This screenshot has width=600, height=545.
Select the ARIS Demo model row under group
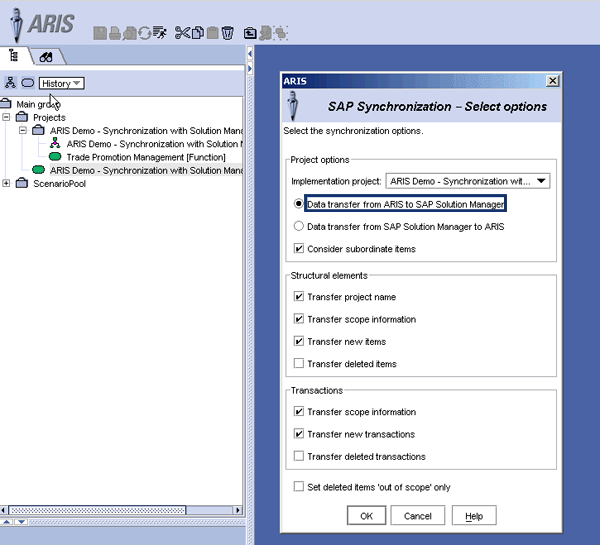click(155, 144)
